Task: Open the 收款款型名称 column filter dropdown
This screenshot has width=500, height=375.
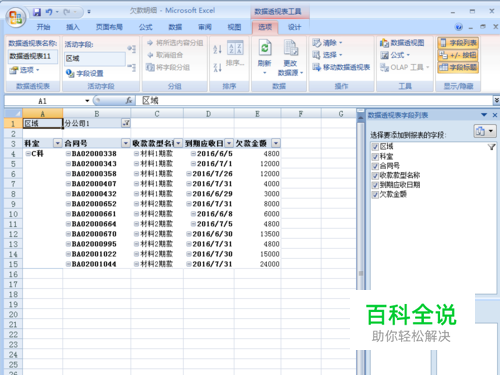Action: pyautogui.click(x=179, y=143)
